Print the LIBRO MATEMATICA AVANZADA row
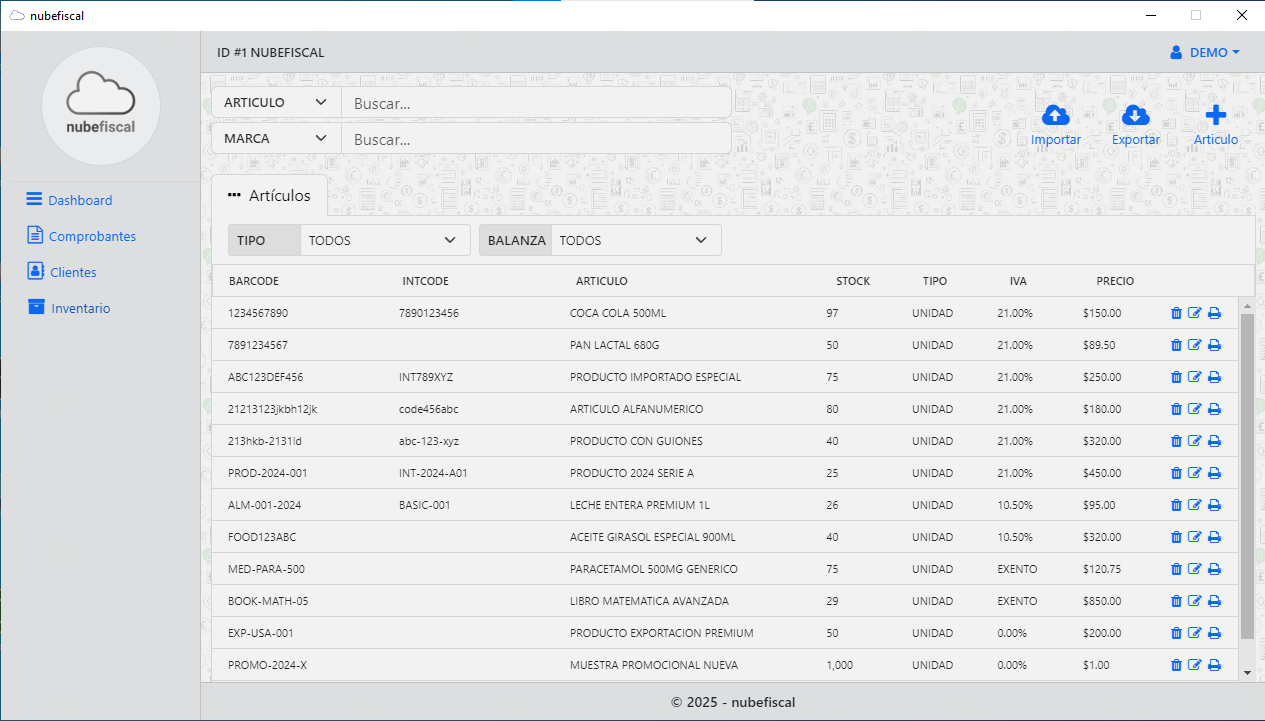This screenshot has width=1265, height=721. pyautogui.click(x=1214, y=602)
